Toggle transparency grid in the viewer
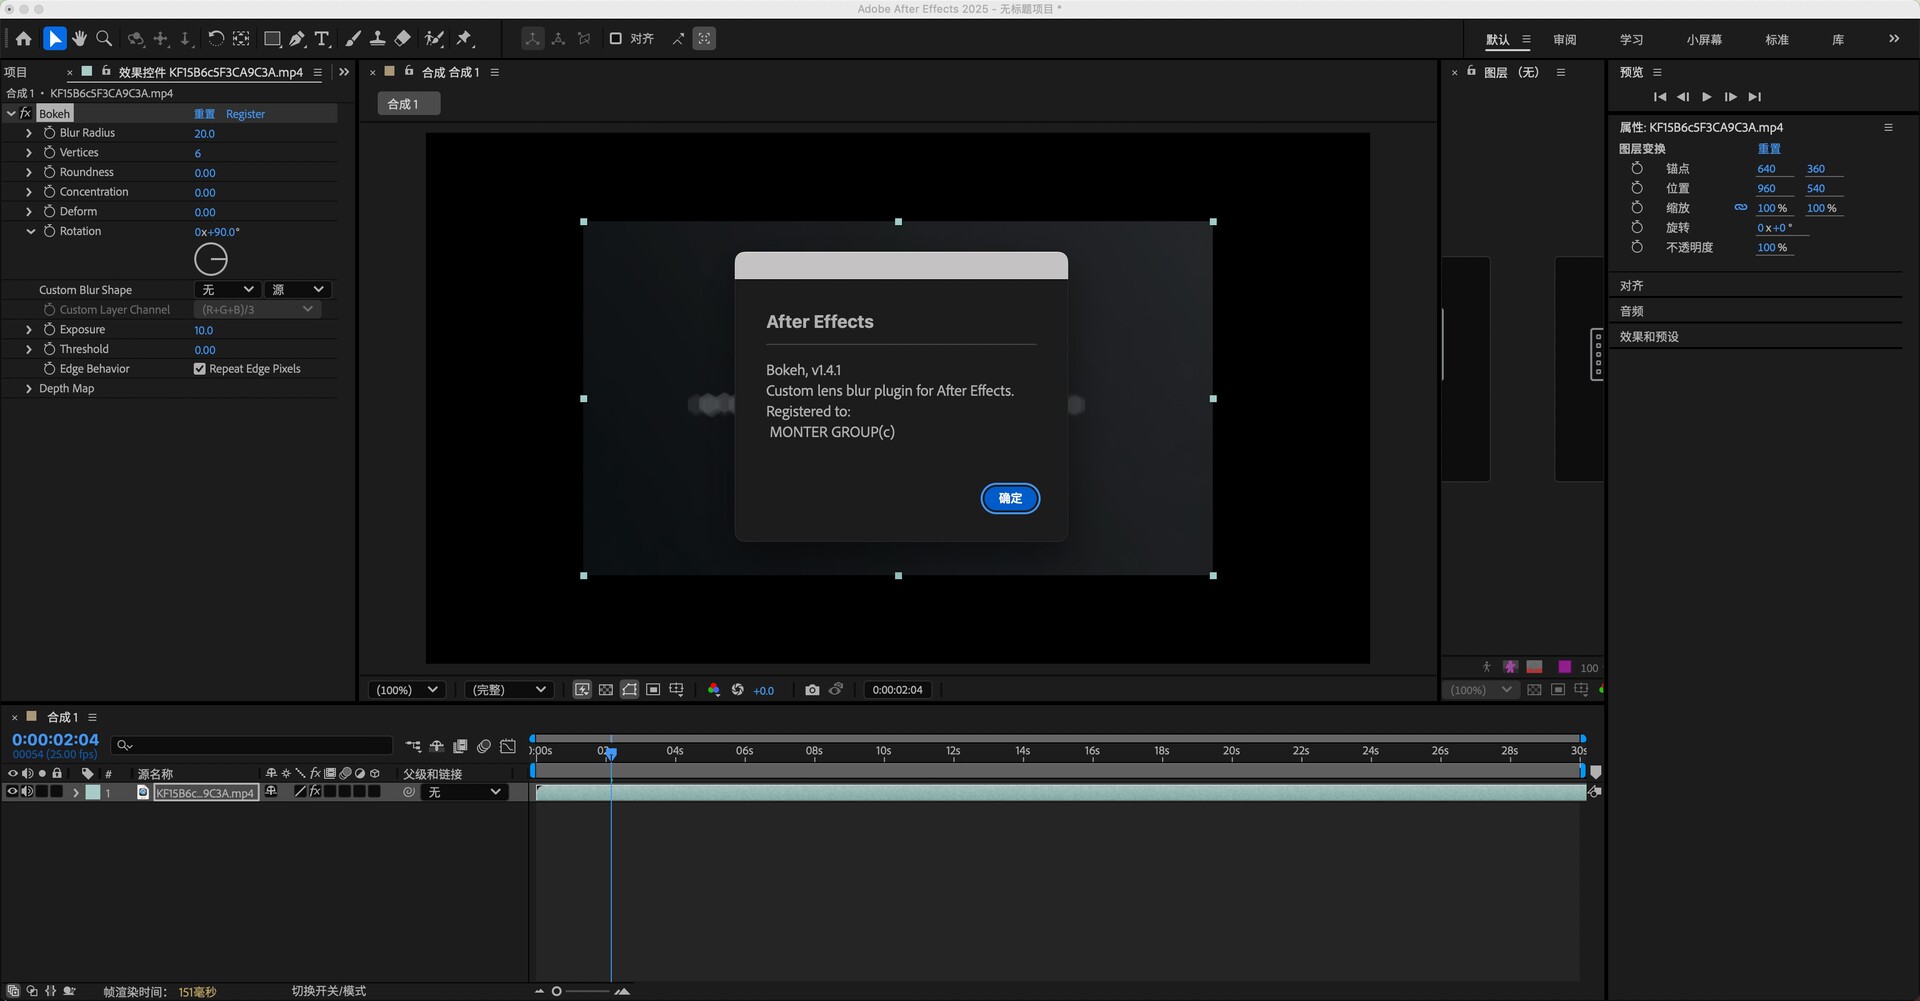 [606, 690]
